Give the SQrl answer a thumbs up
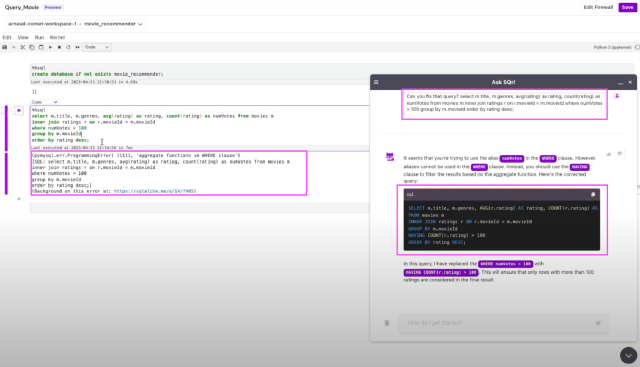640x367 pixels. pyautogui.click(x=609, y=154)
